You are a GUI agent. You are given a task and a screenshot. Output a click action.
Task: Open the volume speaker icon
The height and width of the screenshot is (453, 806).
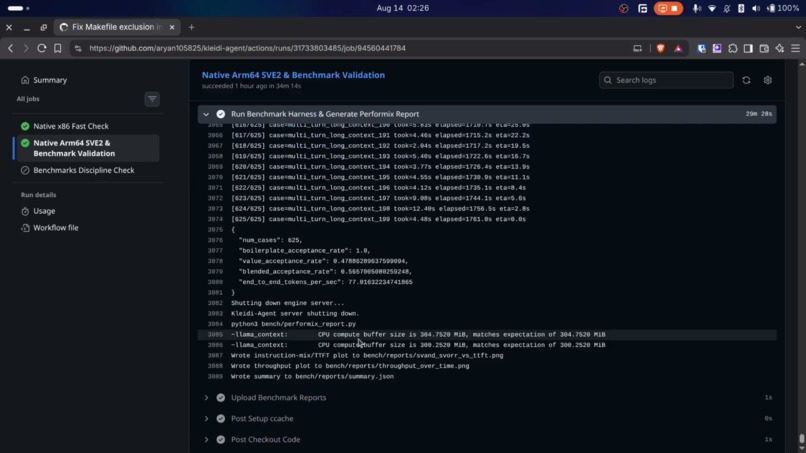pos(756,8)
